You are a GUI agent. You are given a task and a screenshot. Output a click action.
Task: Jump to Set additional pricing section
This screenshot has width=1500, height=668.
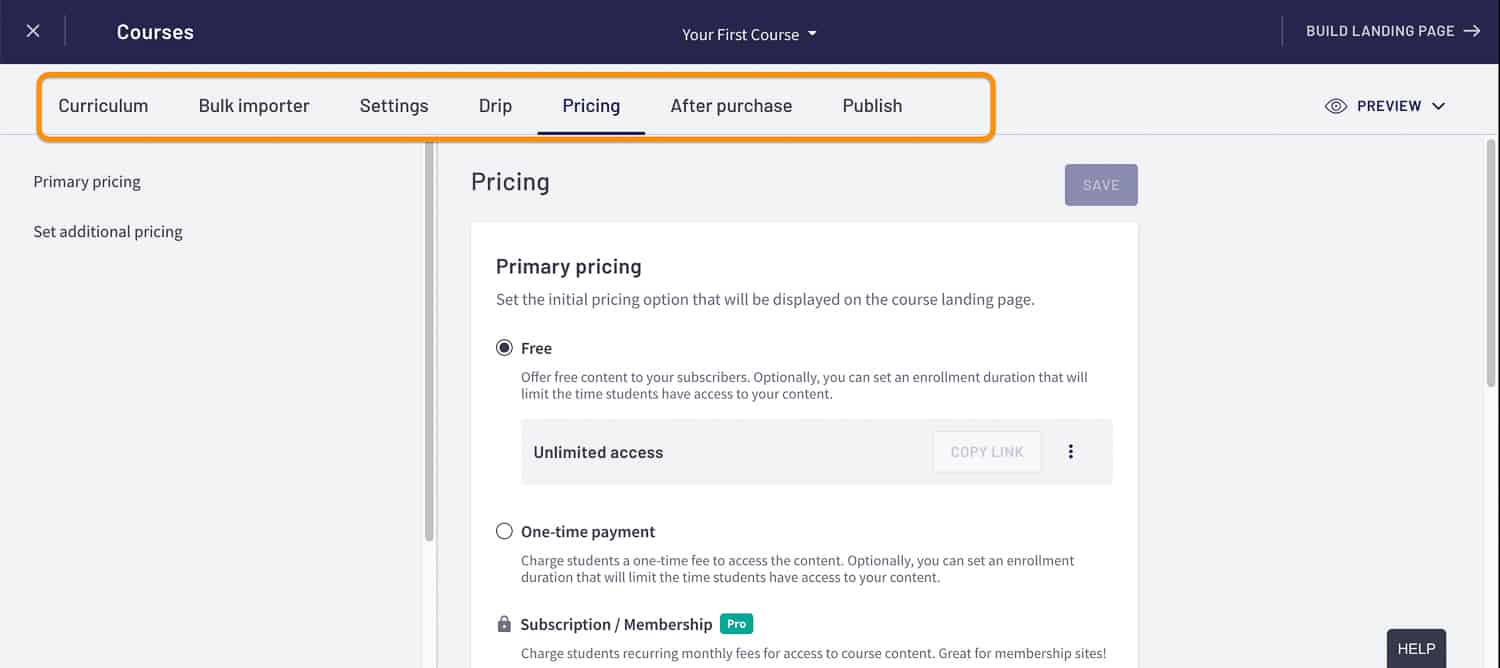[x=108, y=232]
